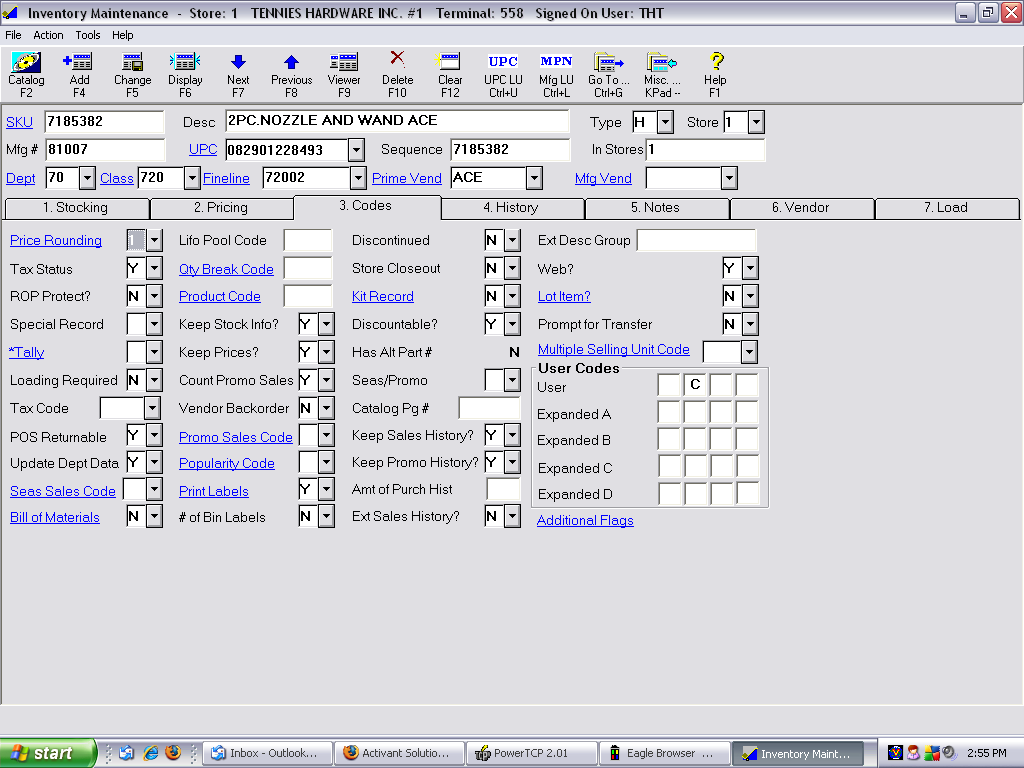Open the Web? dropdown
The image size is (1024, 768).
[749, 269]
